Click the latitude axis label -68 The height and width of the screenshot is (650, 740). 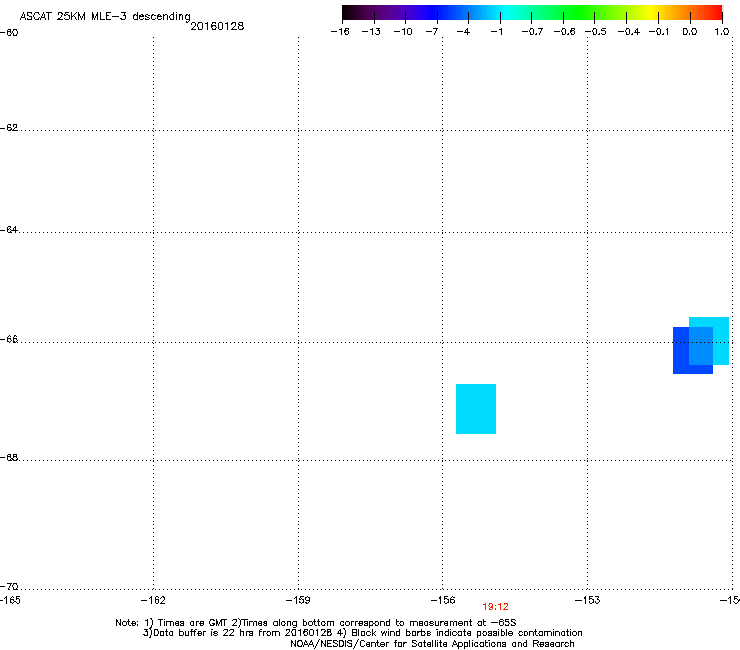click(x=9, y=457)
